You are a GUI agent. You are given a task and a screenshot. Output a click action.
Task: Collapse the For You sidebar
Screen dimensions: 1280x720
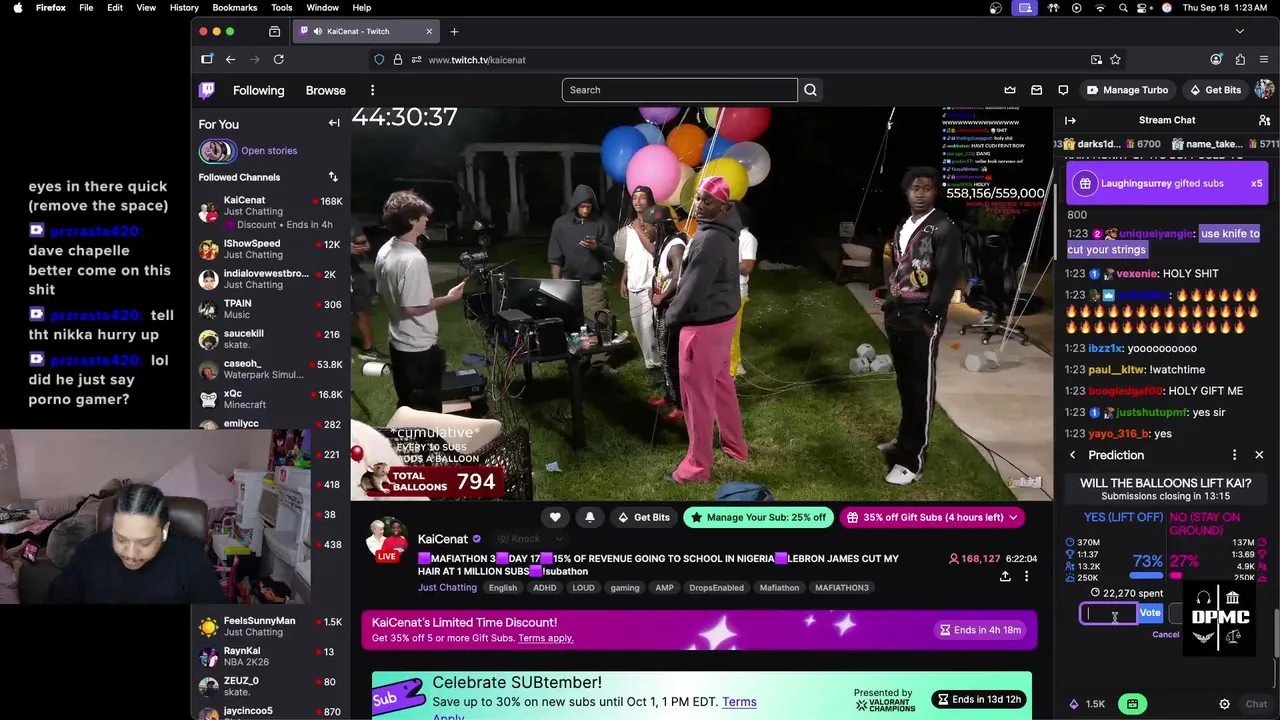click(x=334, y=123)
